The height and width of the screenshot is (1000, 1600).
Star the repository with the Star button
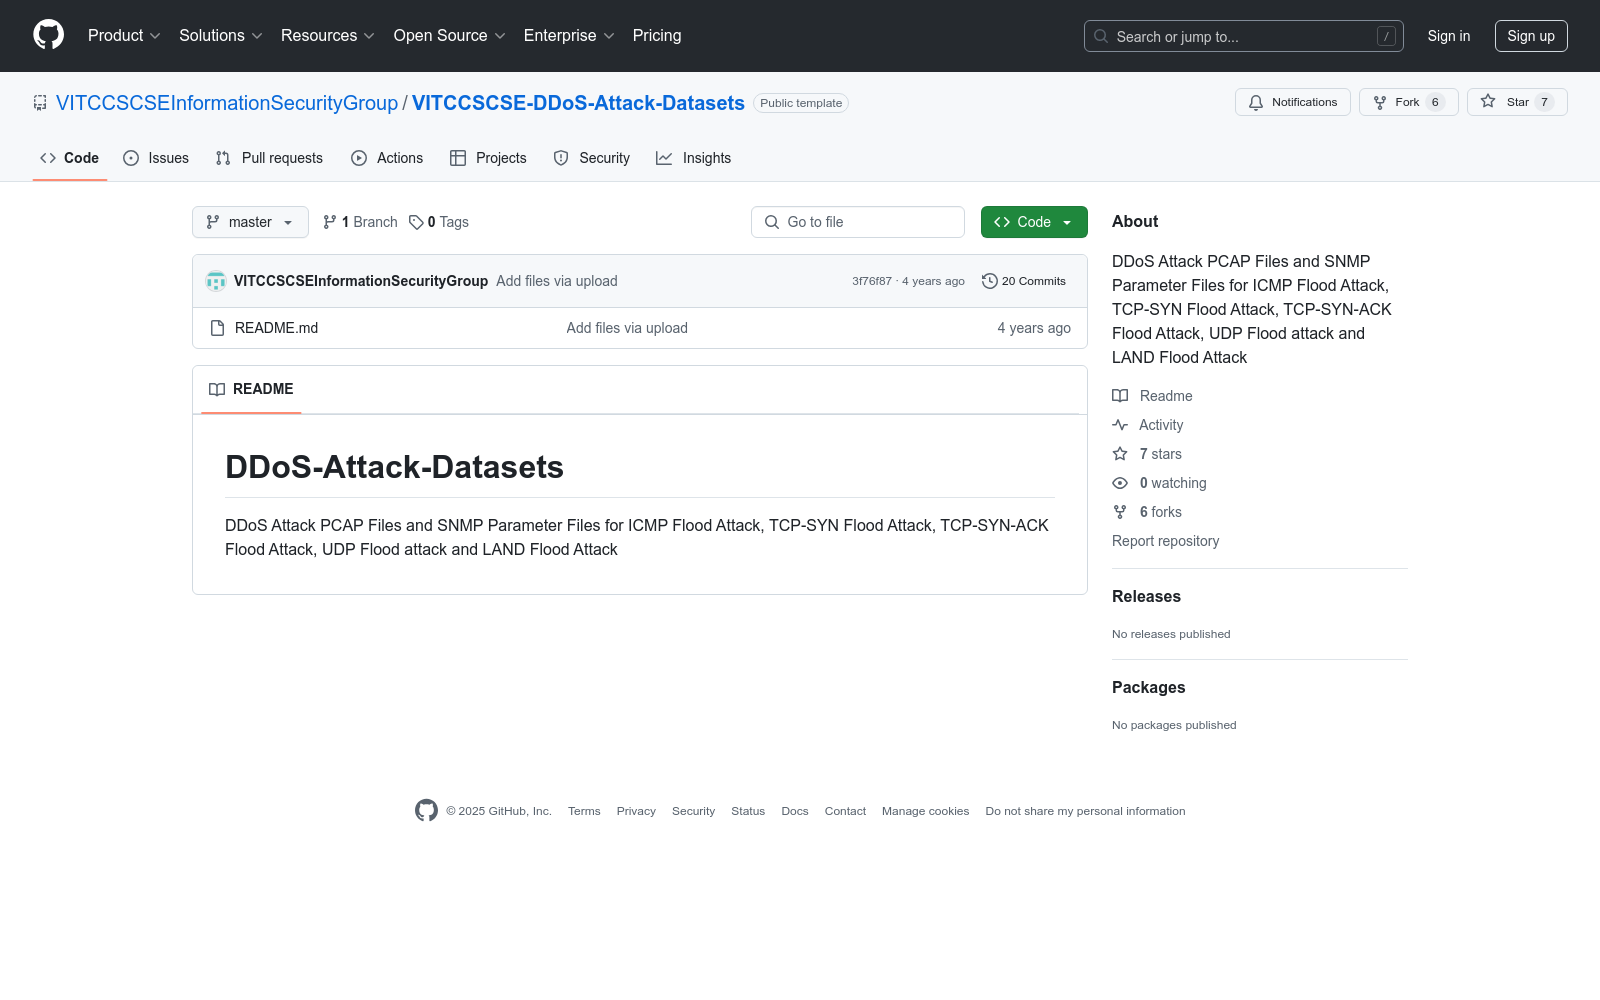pyautogui.click(x=1517, y=102)
